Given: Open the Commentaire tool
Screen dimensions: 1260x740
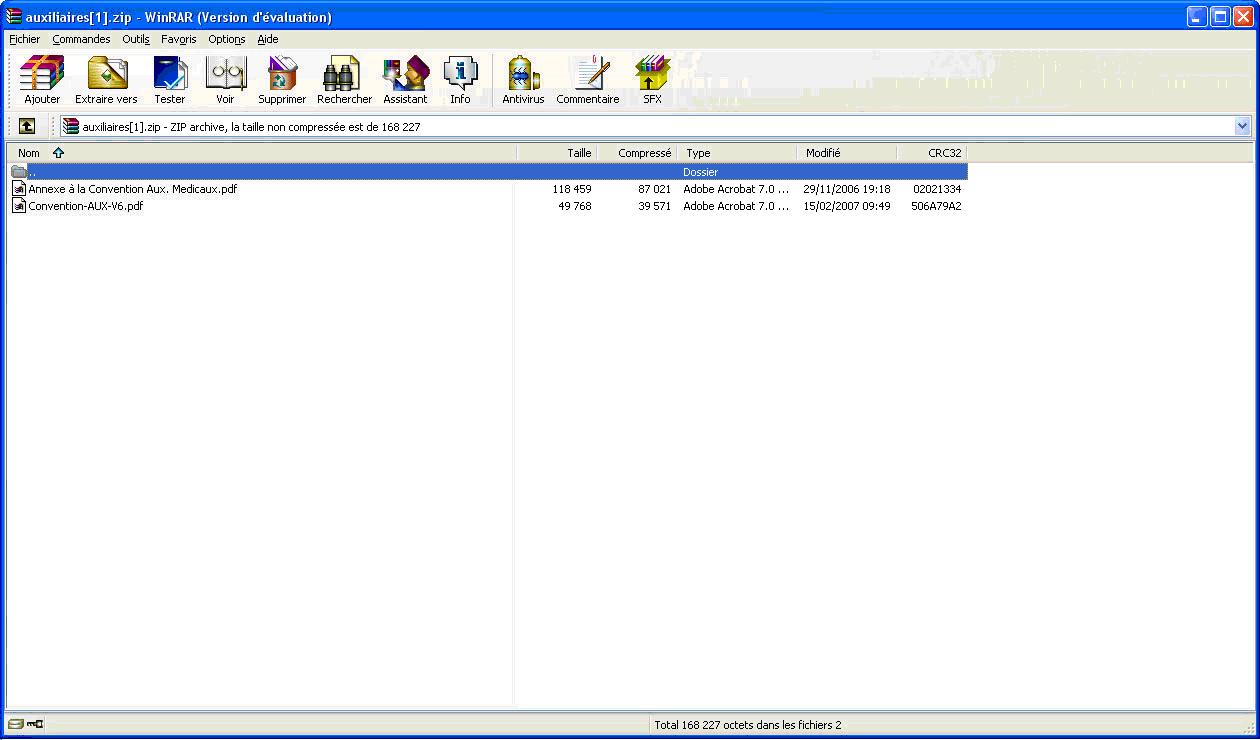Looking at the screenshot, I should point(588,80).
